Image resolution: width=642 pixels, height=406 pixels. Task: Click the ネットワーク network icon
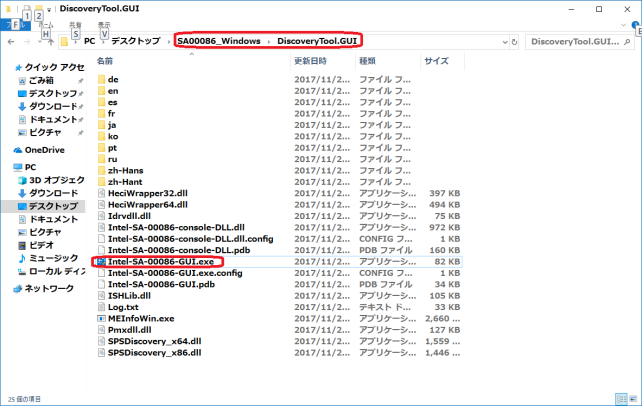(18, 289)
